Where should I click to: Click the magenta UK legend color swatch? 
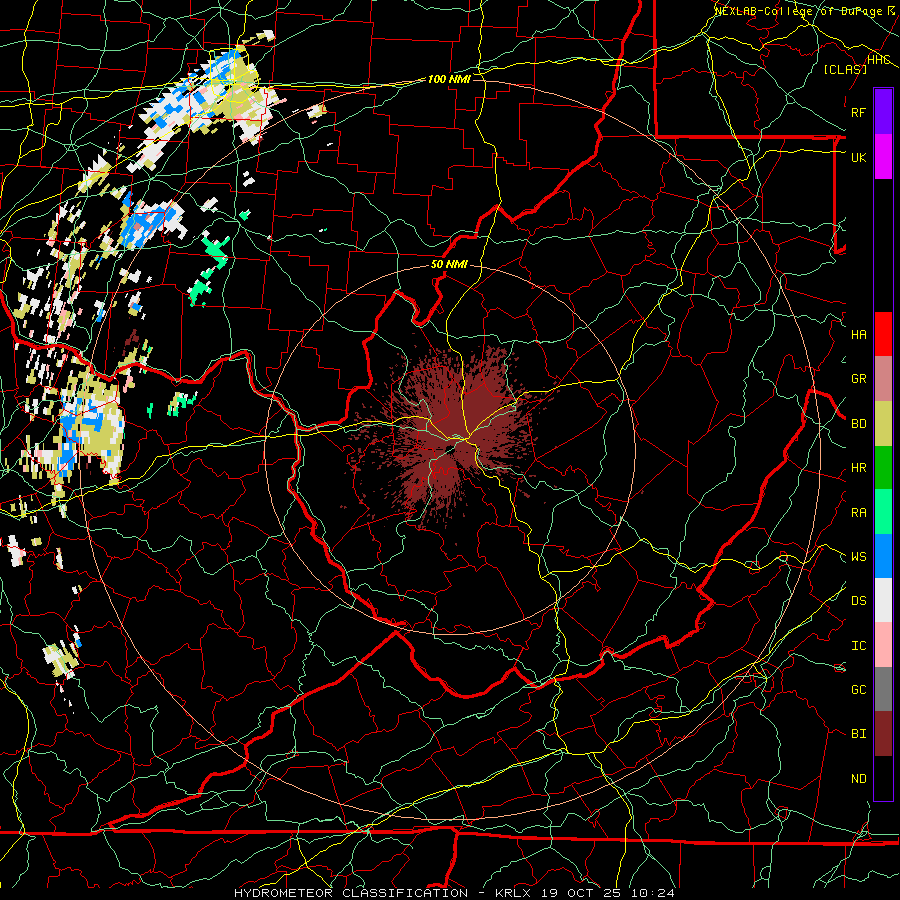pyautogui.click(x=883, y=157)
